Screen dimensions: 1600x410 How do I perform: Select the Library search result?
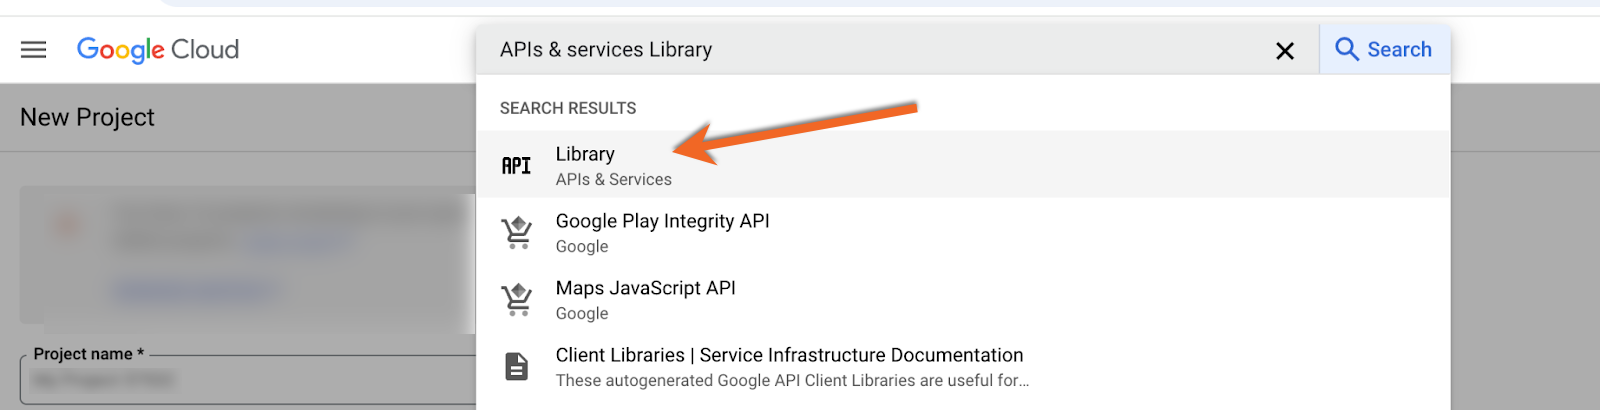point(963,165)
